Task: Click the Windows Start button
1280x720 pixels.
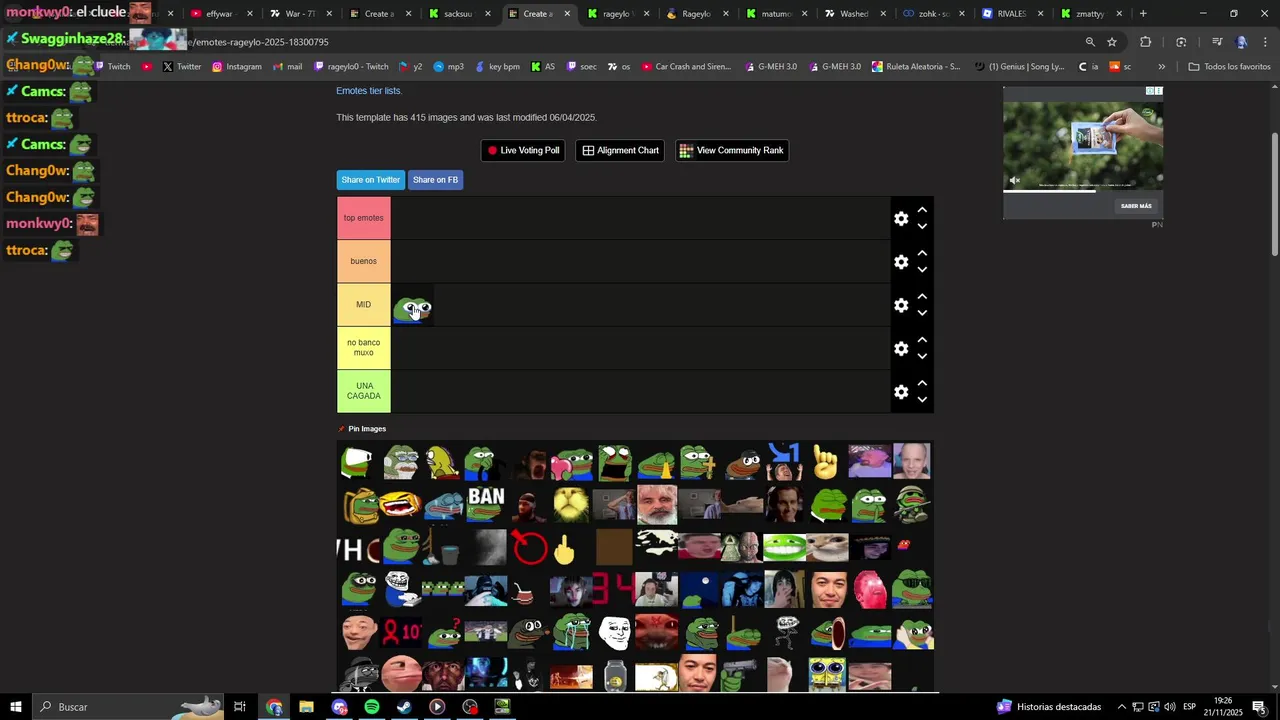Action: pyautogui.click(x=15, y=707)
